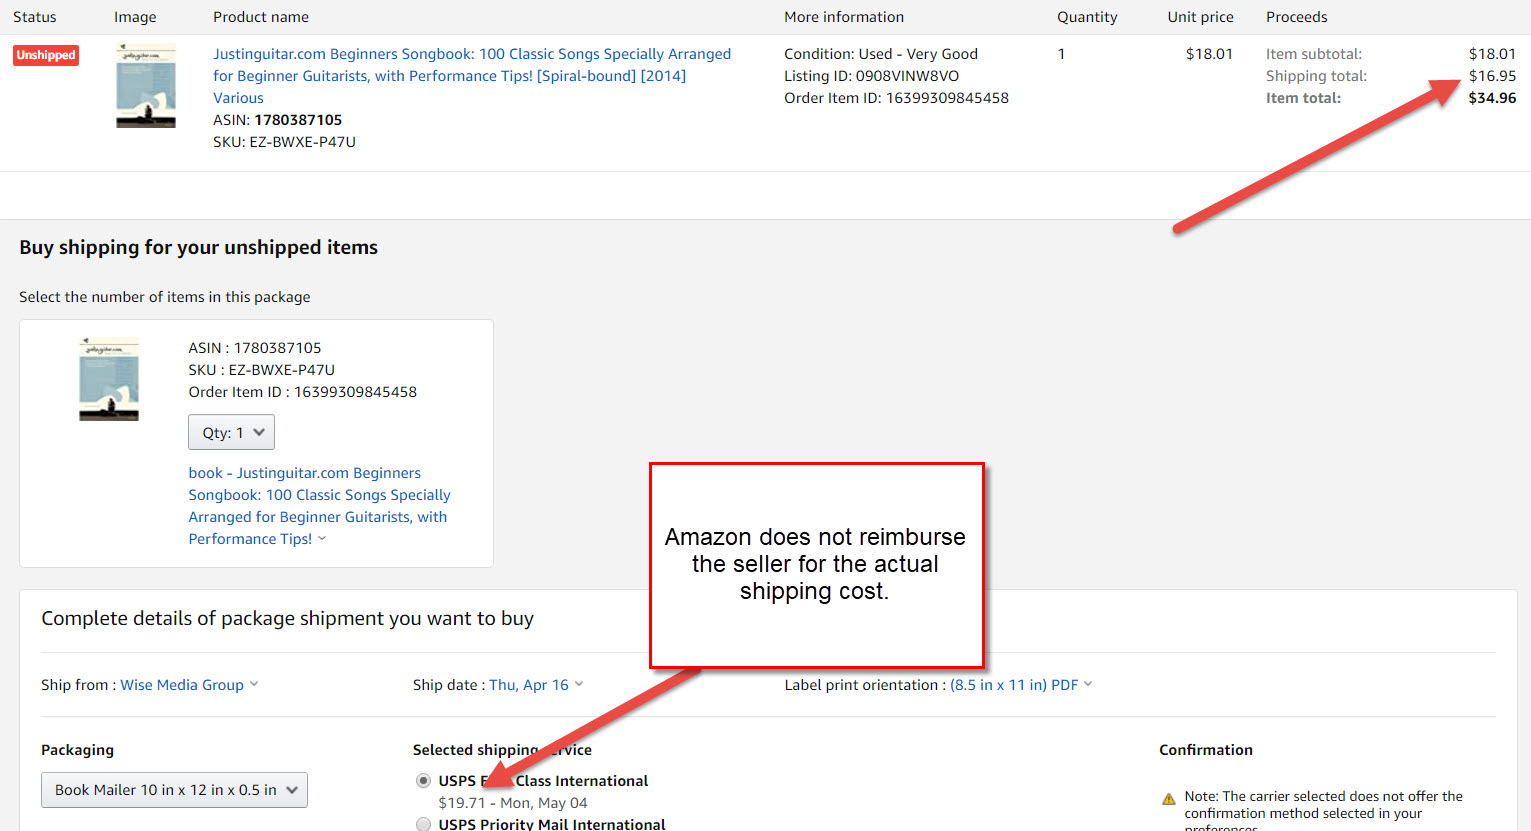Image resolution: width=1531 pixels, height=831 pixels.
Task: Select USPS First Class International radio button
Action: point(424,781)
